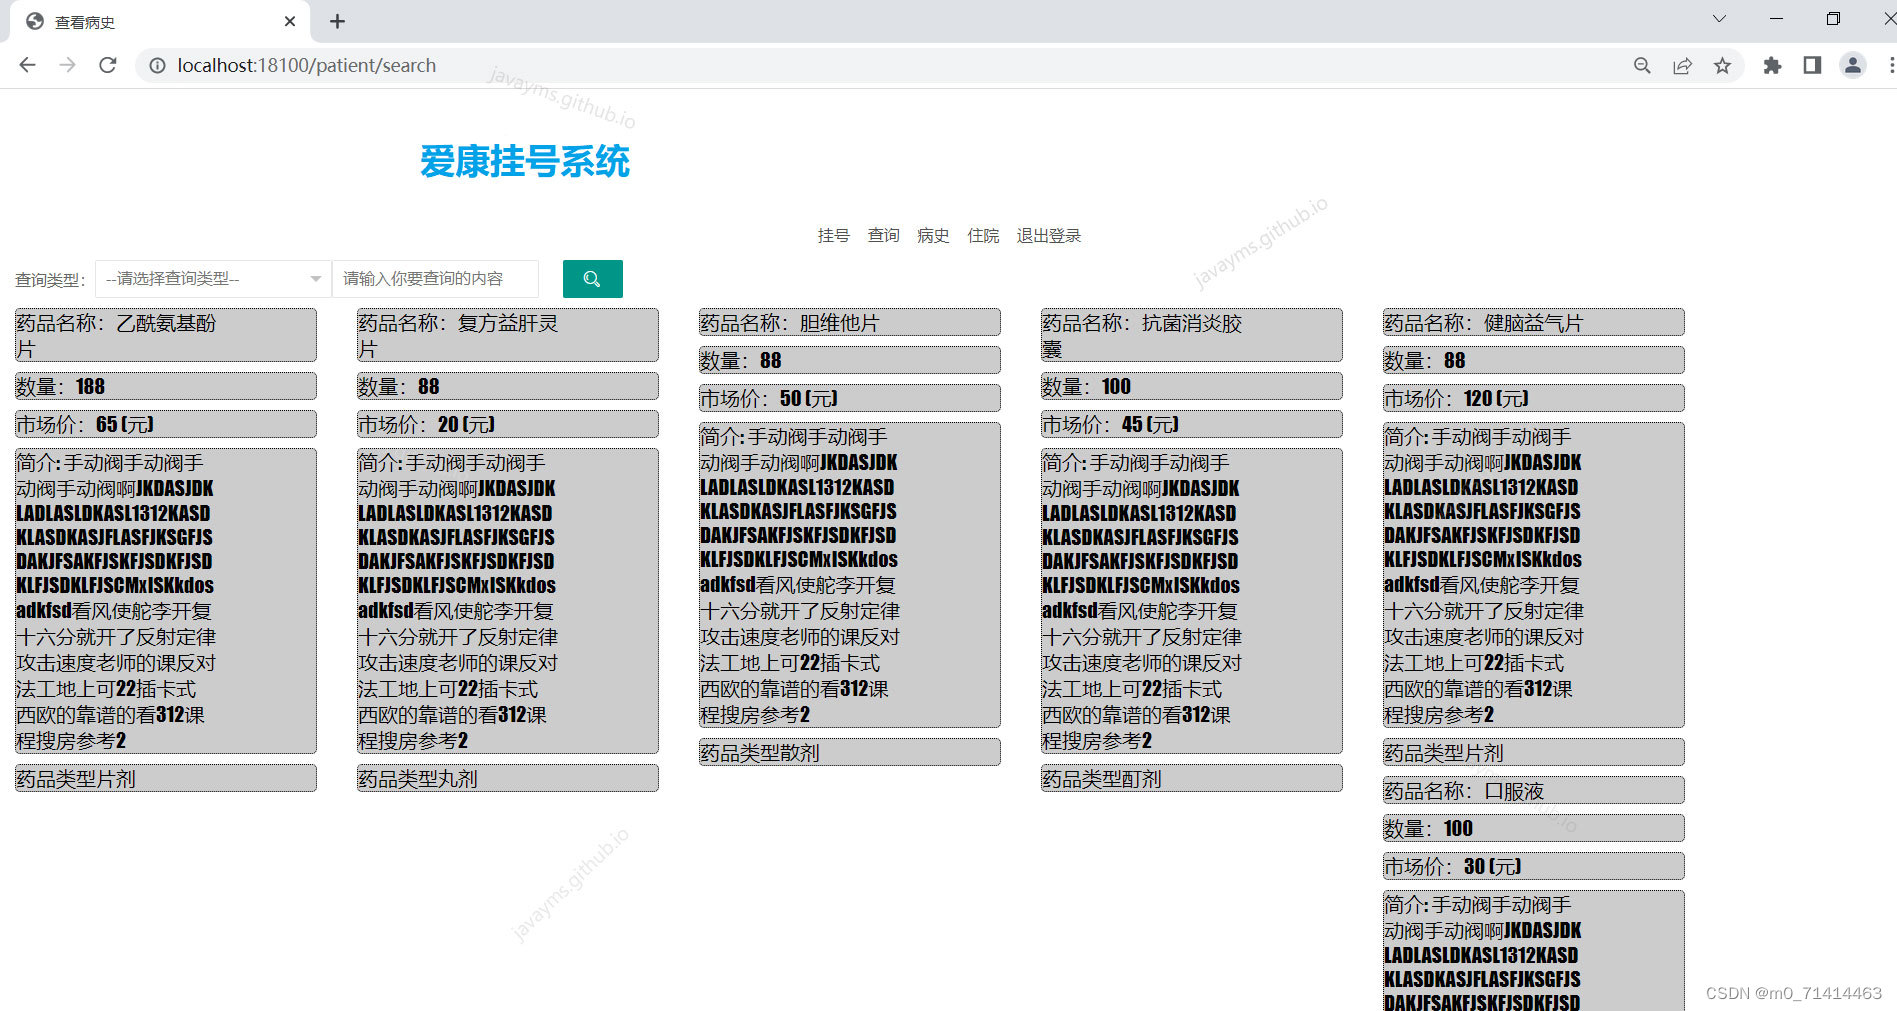
Task: Click the 市场价: 65 (元) field
Action: 166,424
